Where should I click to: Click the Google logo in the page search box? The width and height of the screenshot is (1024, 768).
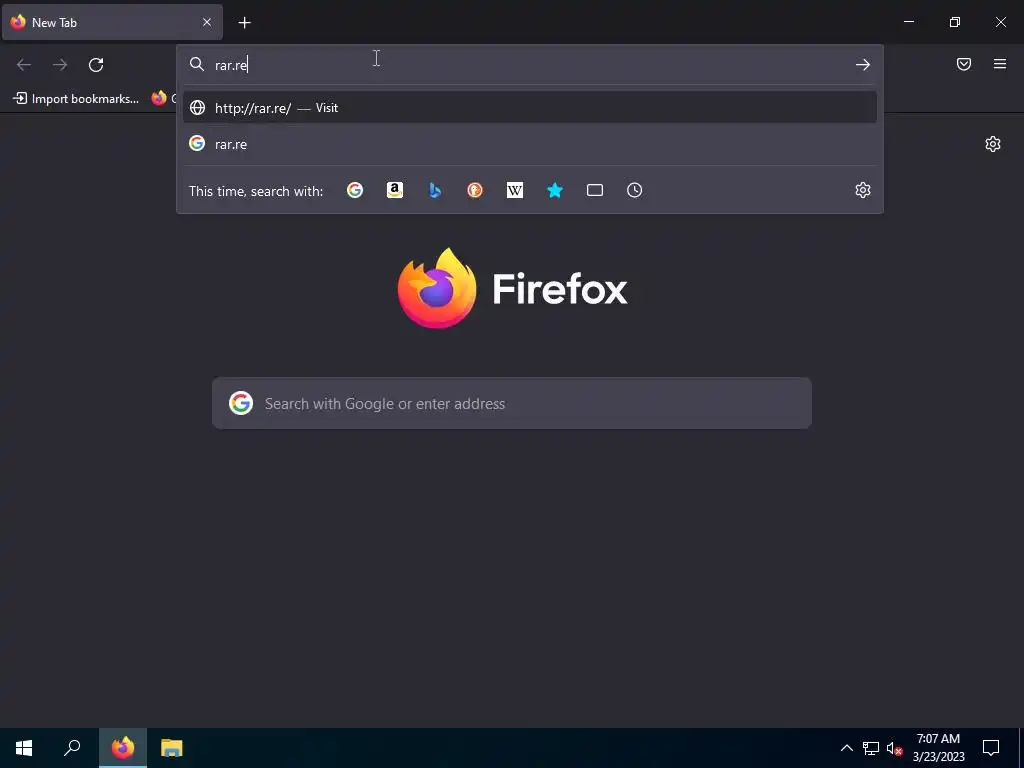pos(241,403)
